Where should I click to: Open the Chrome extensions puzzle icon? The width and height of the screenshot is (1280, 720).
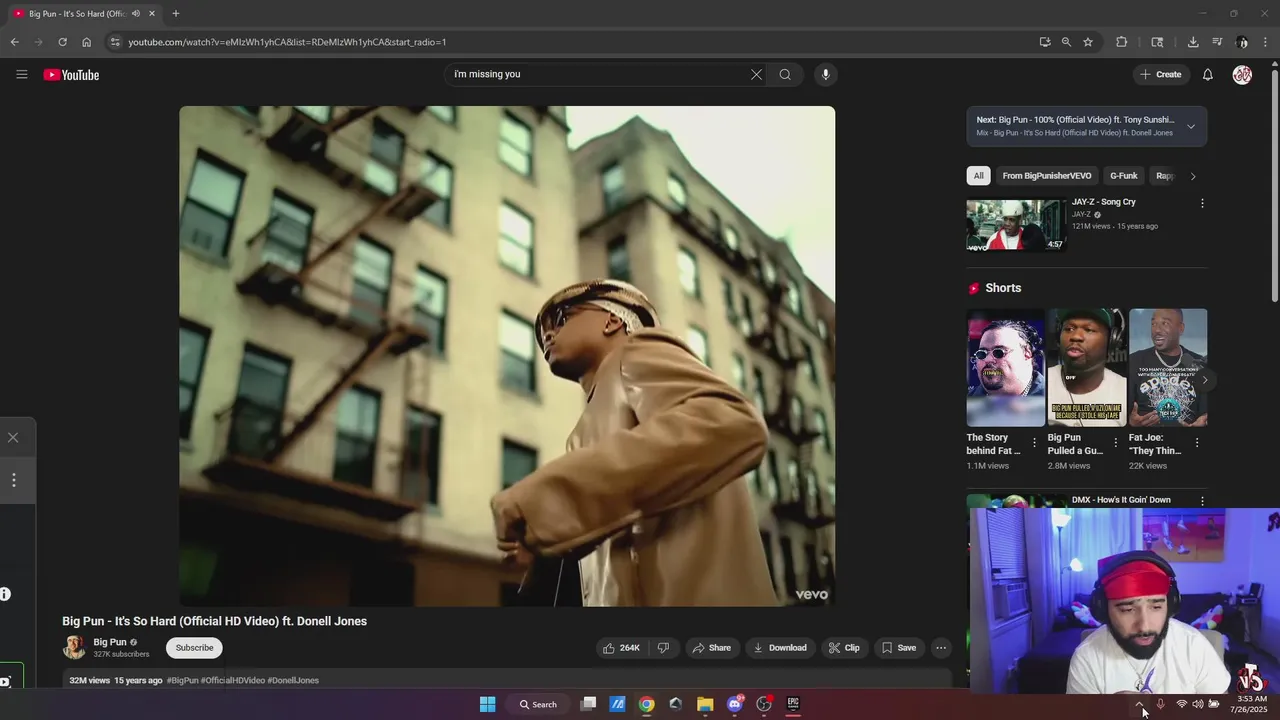pos(1121,42)
